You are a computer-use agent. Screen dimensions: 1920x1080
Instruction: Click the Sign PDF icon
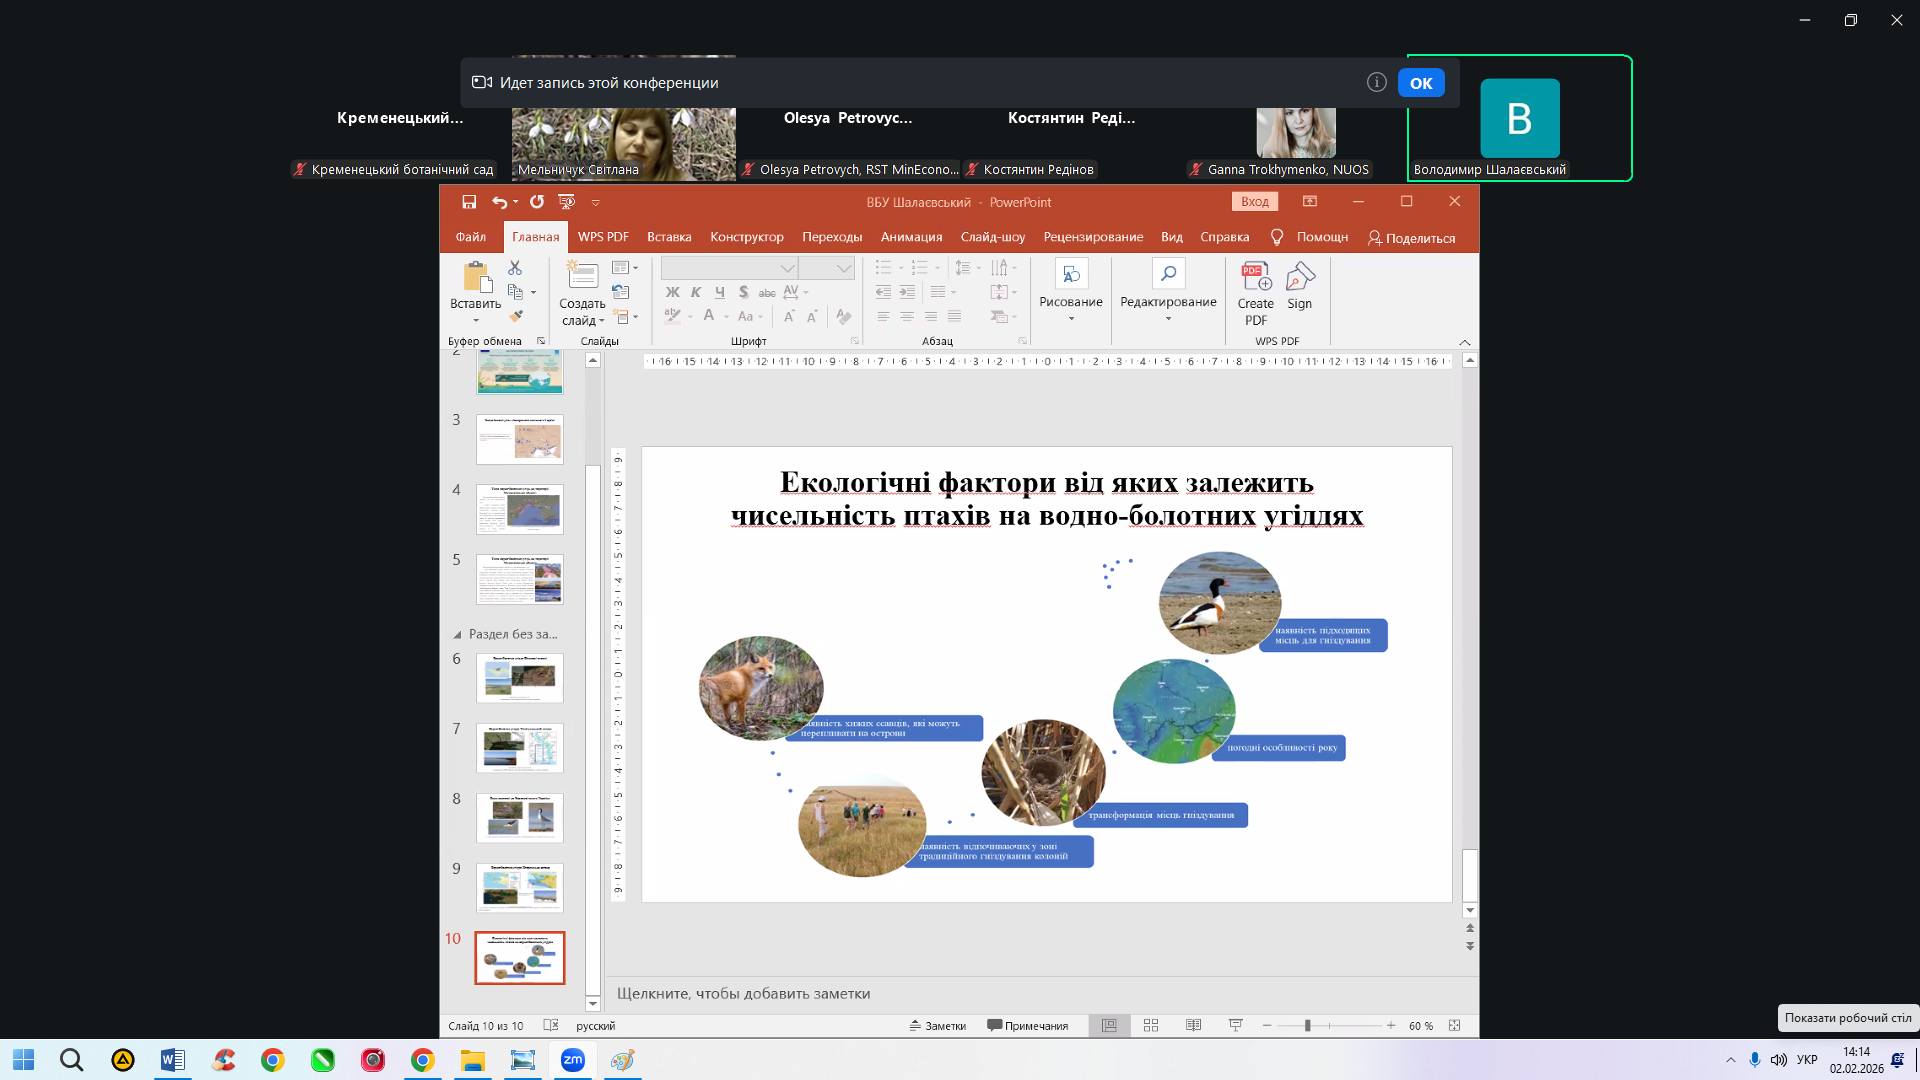click(1300, 286)
